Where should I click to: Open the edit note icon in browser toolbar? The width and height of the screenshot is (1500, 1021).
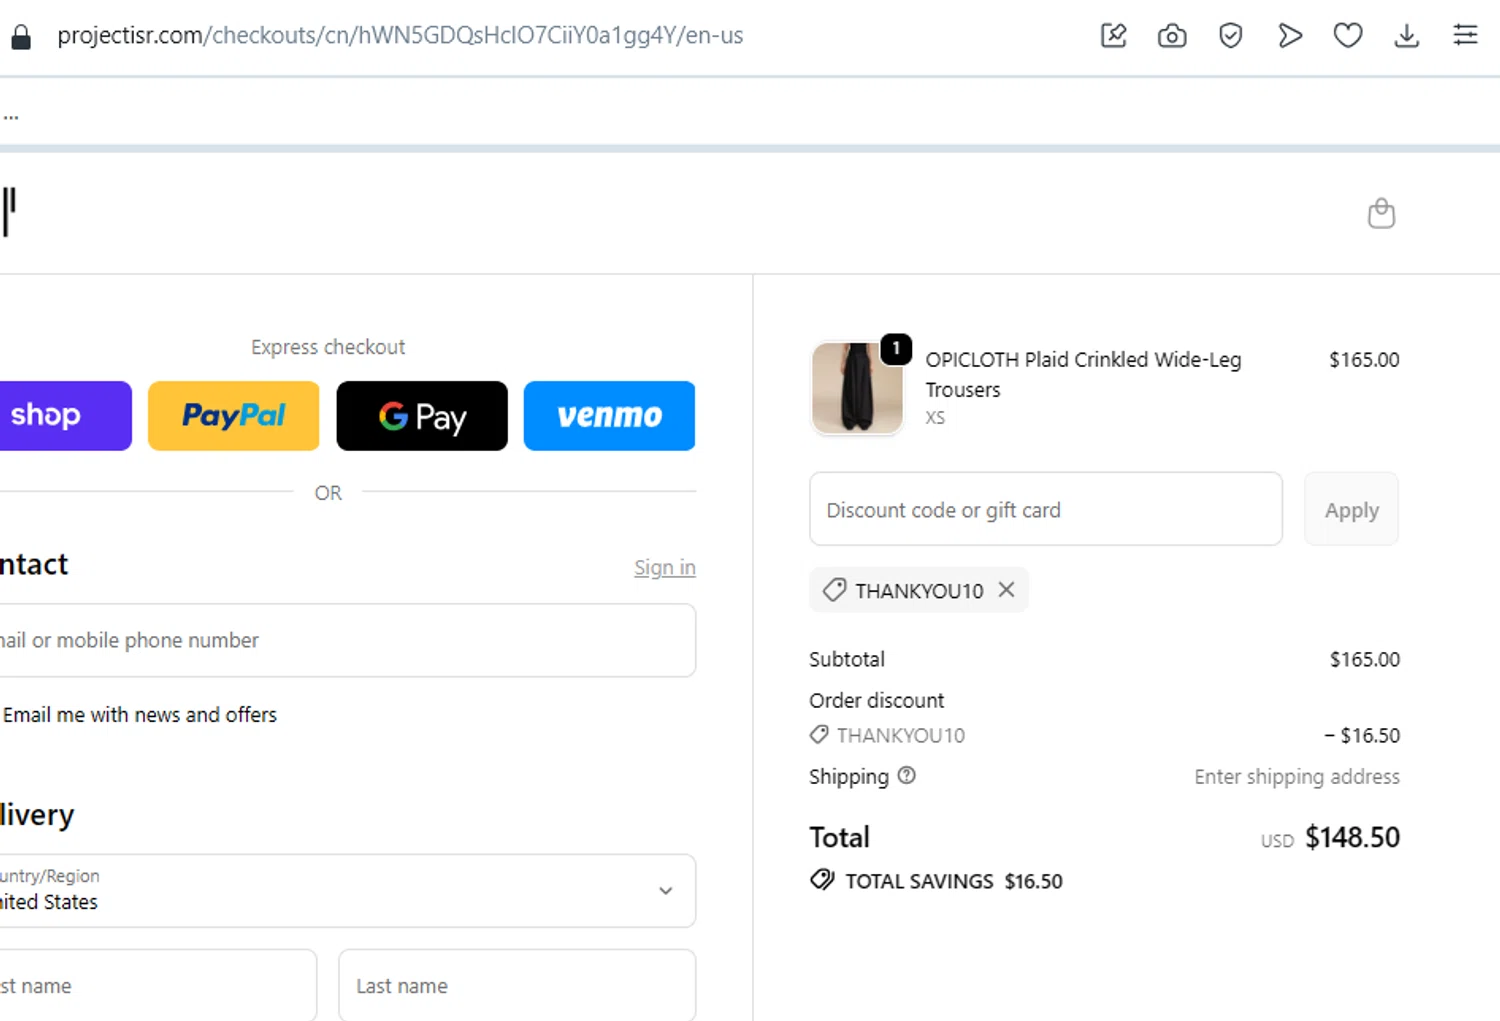[1113, 36]
